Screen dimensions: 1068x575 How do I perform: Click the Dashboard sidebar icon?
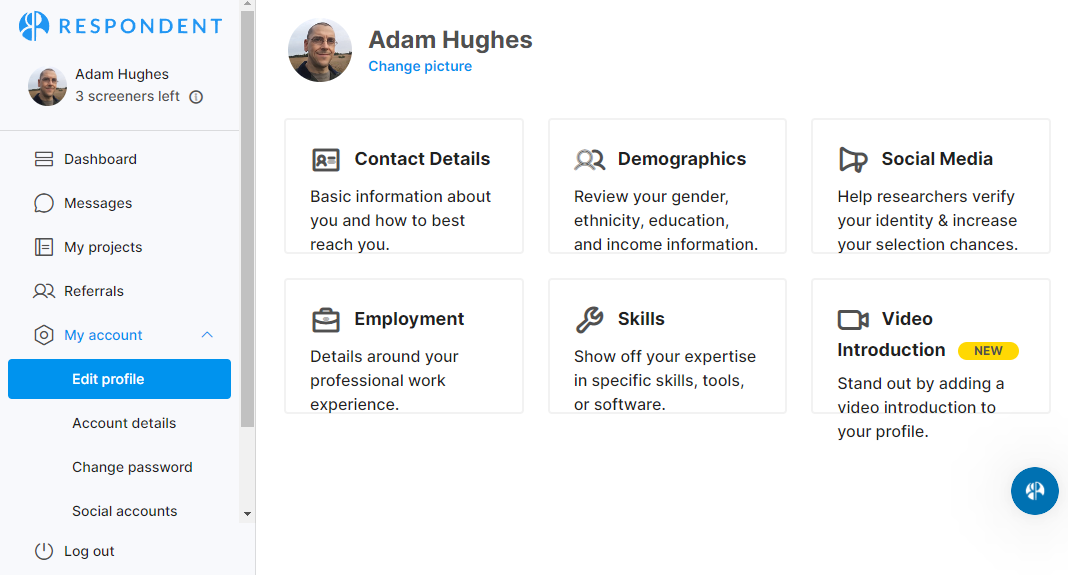pyautogui.click(x=44, y=159)
